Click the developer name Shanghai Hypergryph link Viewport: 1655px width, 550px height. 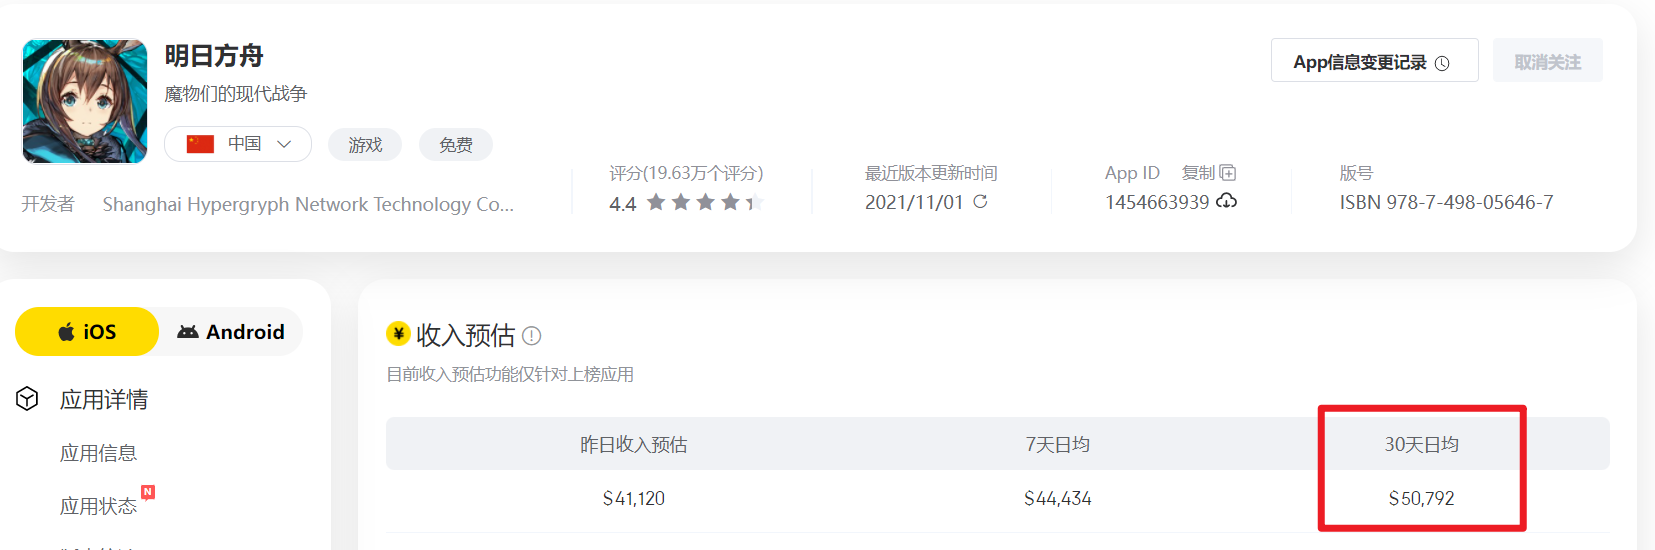[308, 204]
